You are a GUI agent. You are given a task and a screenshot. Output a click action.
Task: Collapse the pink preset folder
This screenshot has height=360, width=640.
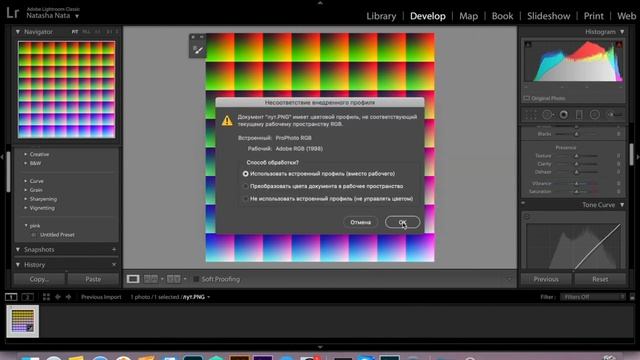26,225
